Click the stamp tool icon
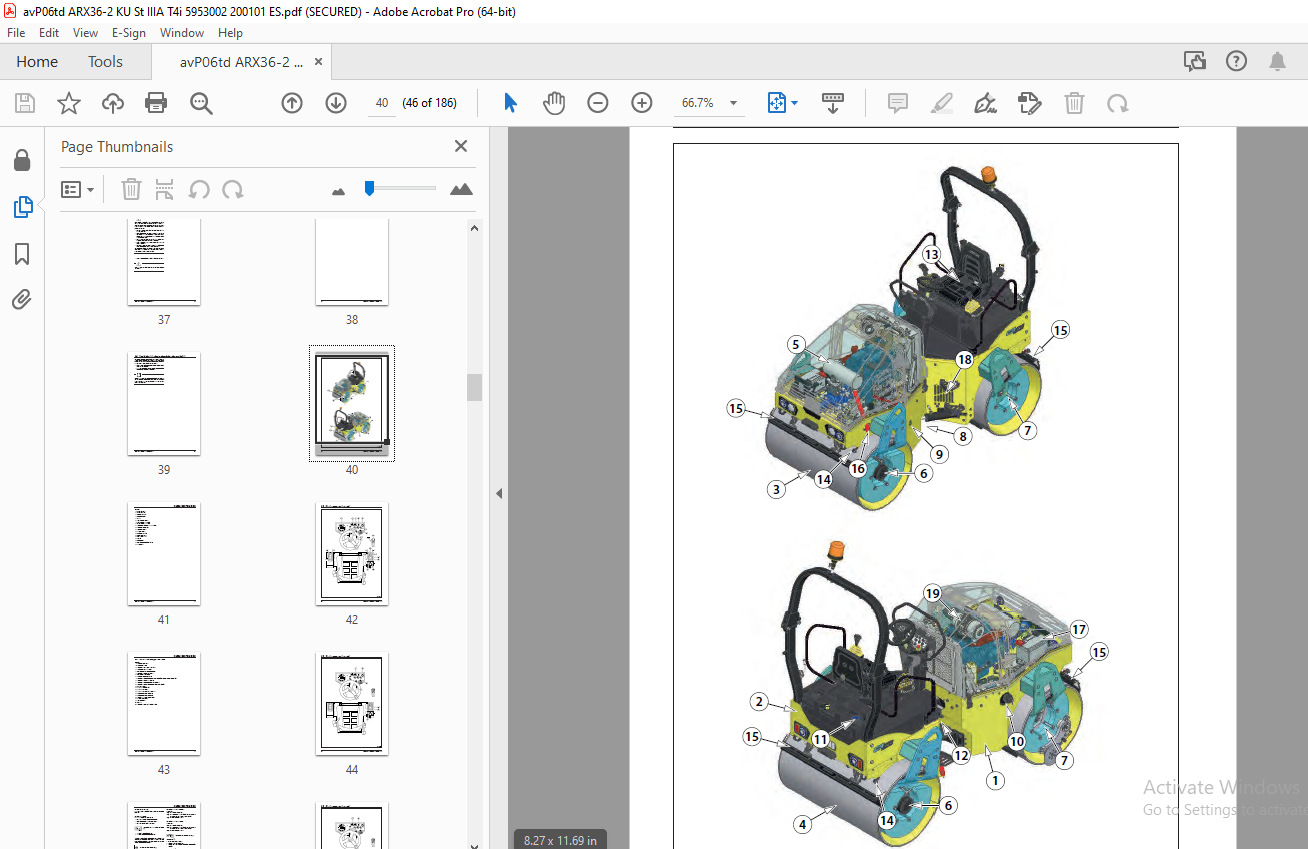Viewport: 1308px width, 849px height. coord(1030,103)
